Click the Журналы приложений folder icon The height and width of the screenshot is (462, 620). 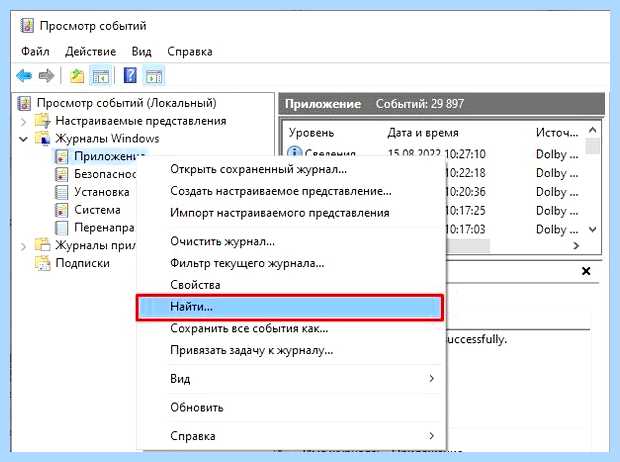[42, 245]
